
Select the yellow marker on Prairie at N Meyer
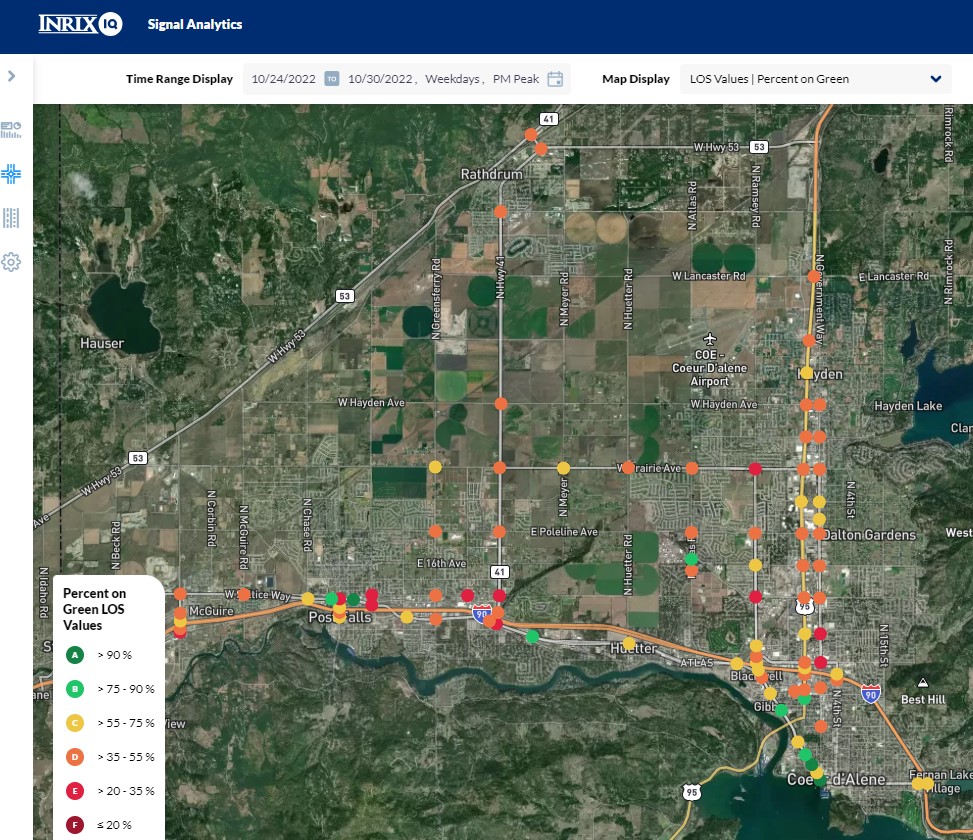pos(563,468)
